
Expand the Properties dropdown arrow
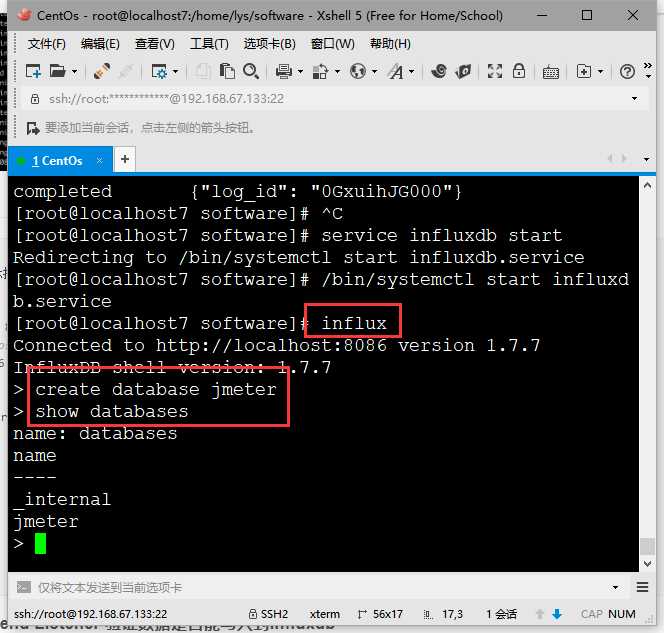(175, 72)
